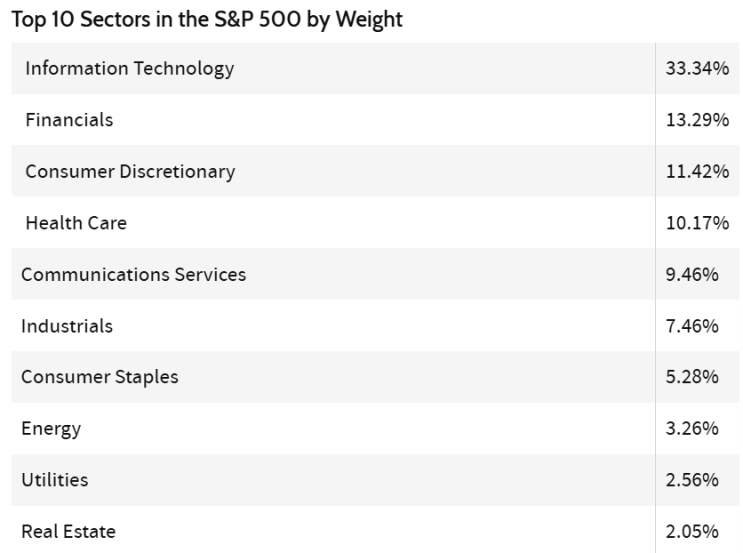The image size is (743, 553).
Task: Select the Consumer Discretionary row label
Action: [130, 172]
